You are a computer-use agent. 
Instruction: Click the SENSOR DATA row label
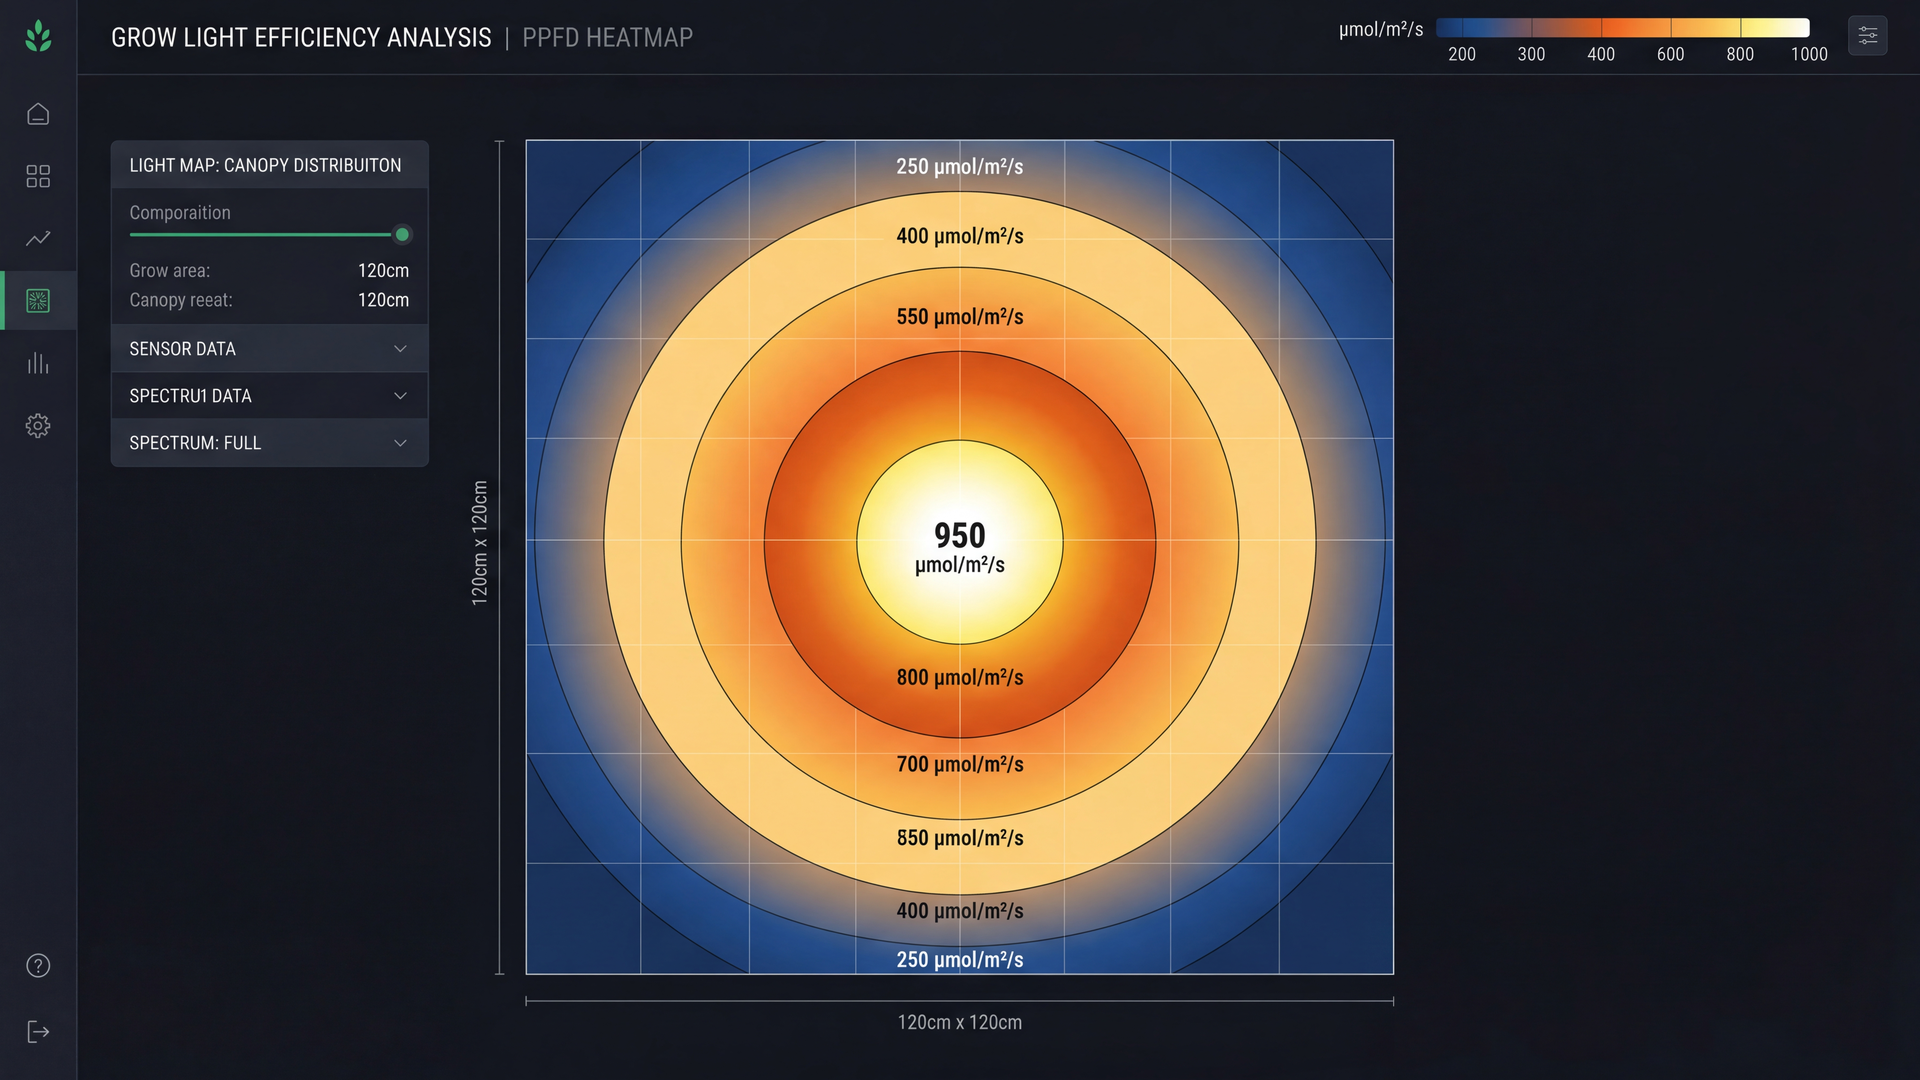pos(182,349)
